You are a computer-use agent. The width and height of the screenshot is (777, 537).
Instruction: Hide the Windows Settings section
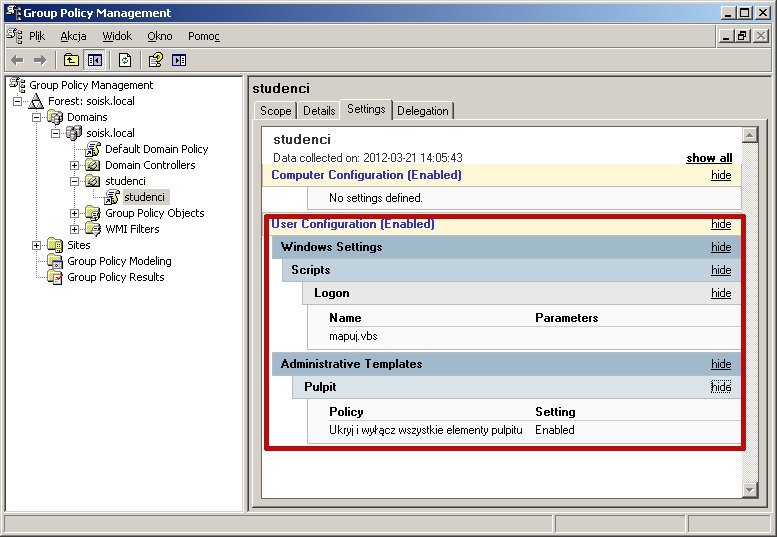pyautogui.click(x=721, y=247)
